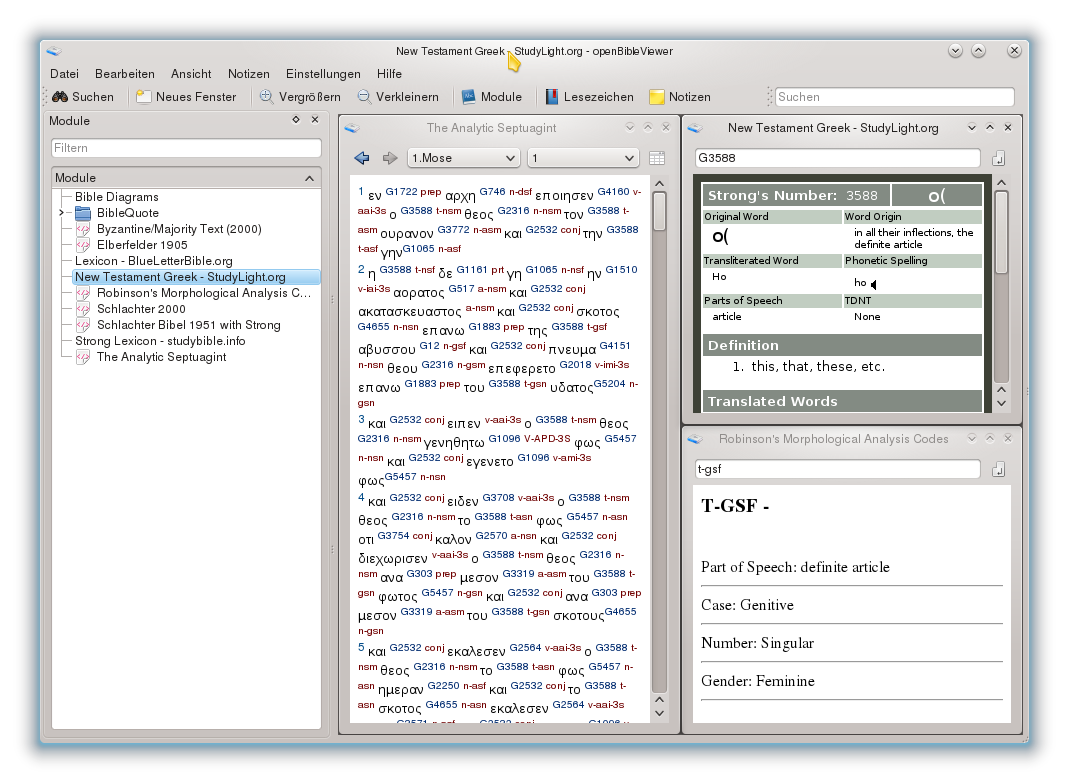1069x783 pixels.
Task: Play the phonetic spelling audio speaker
Action: 873,284
